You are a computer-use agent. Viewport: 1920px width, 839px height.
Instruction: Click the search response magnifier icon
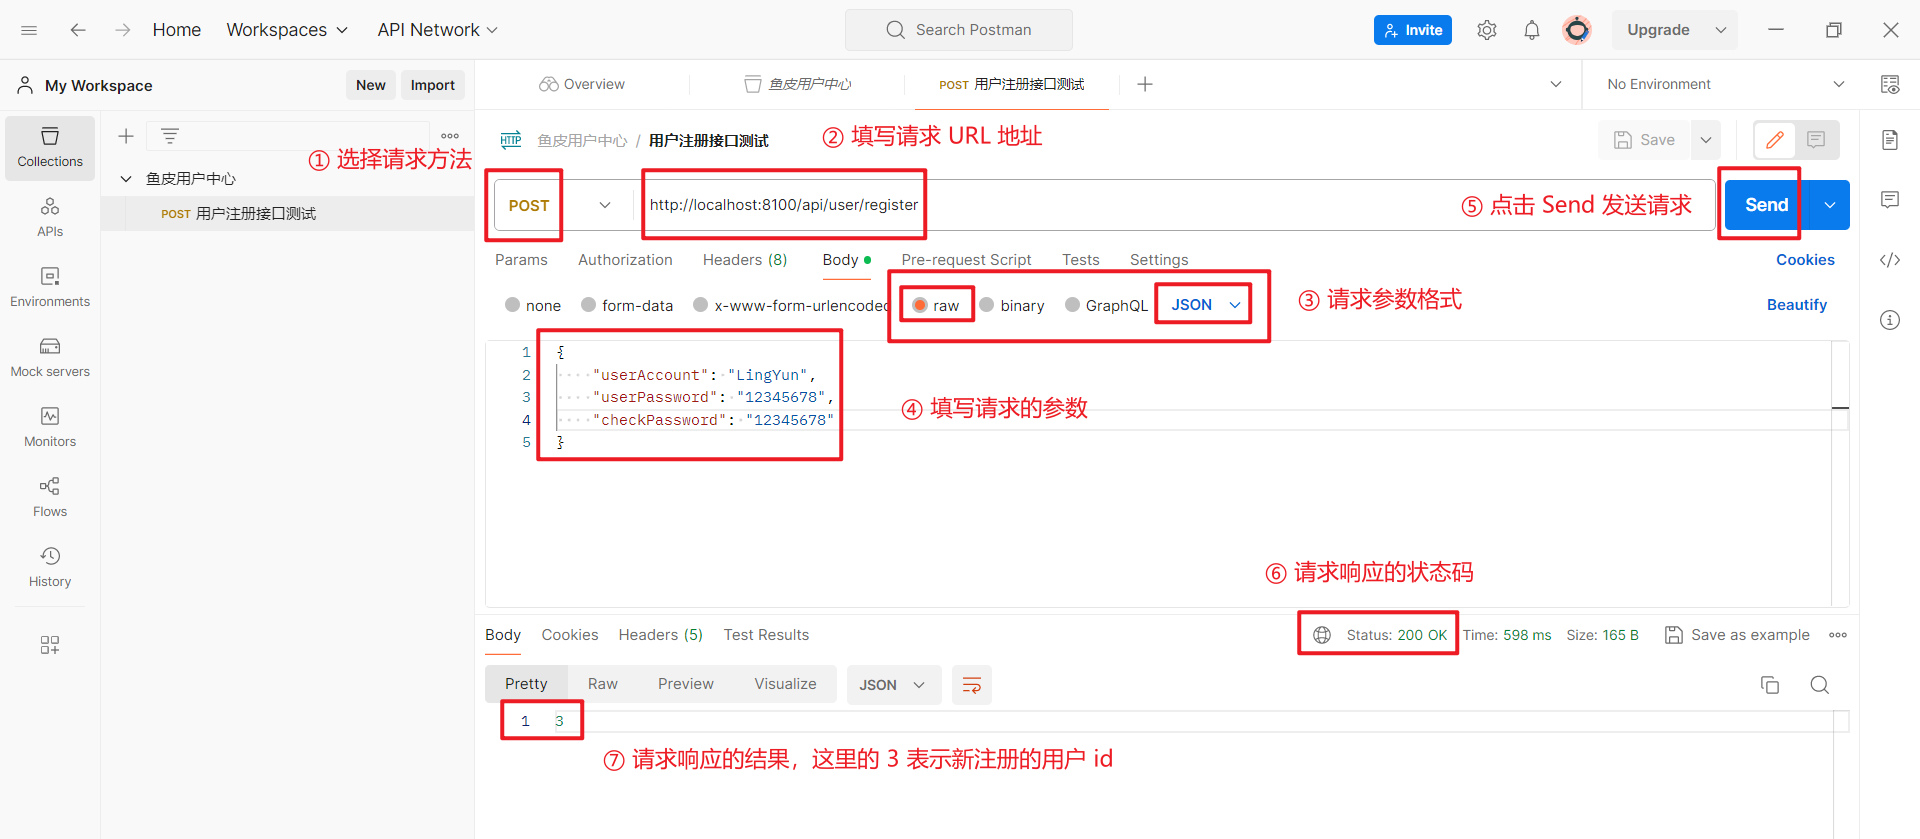tap(1819, 685)
